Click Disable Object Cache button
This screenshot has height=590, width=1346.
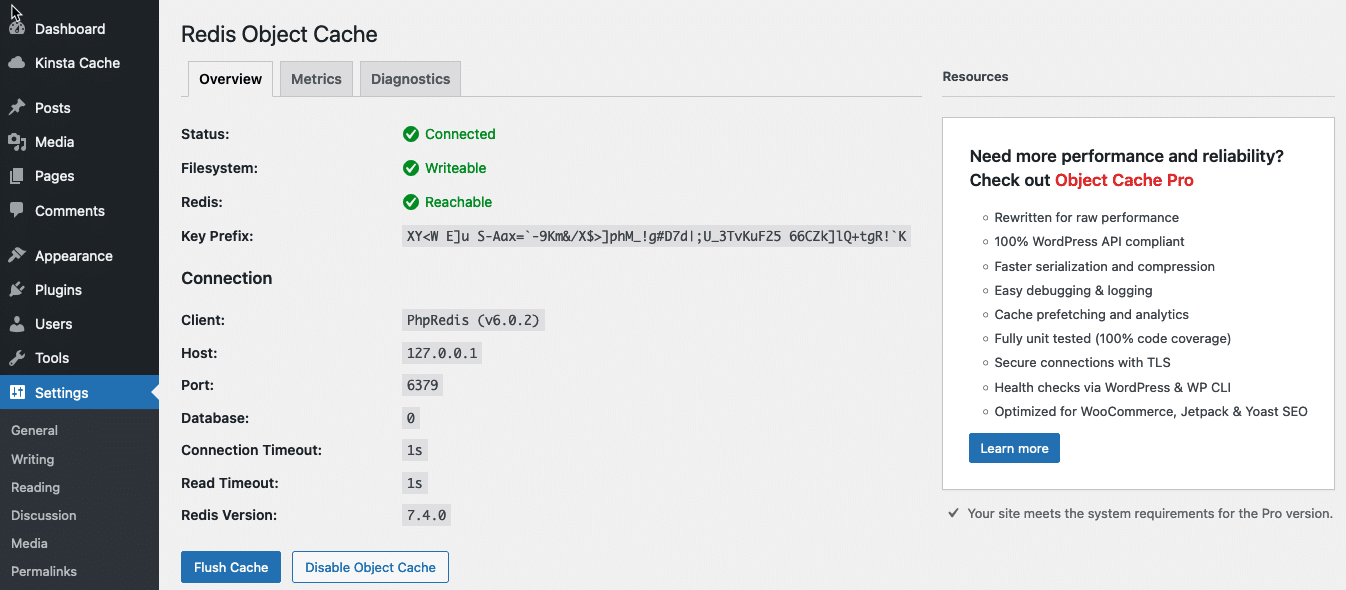[370, 567]
